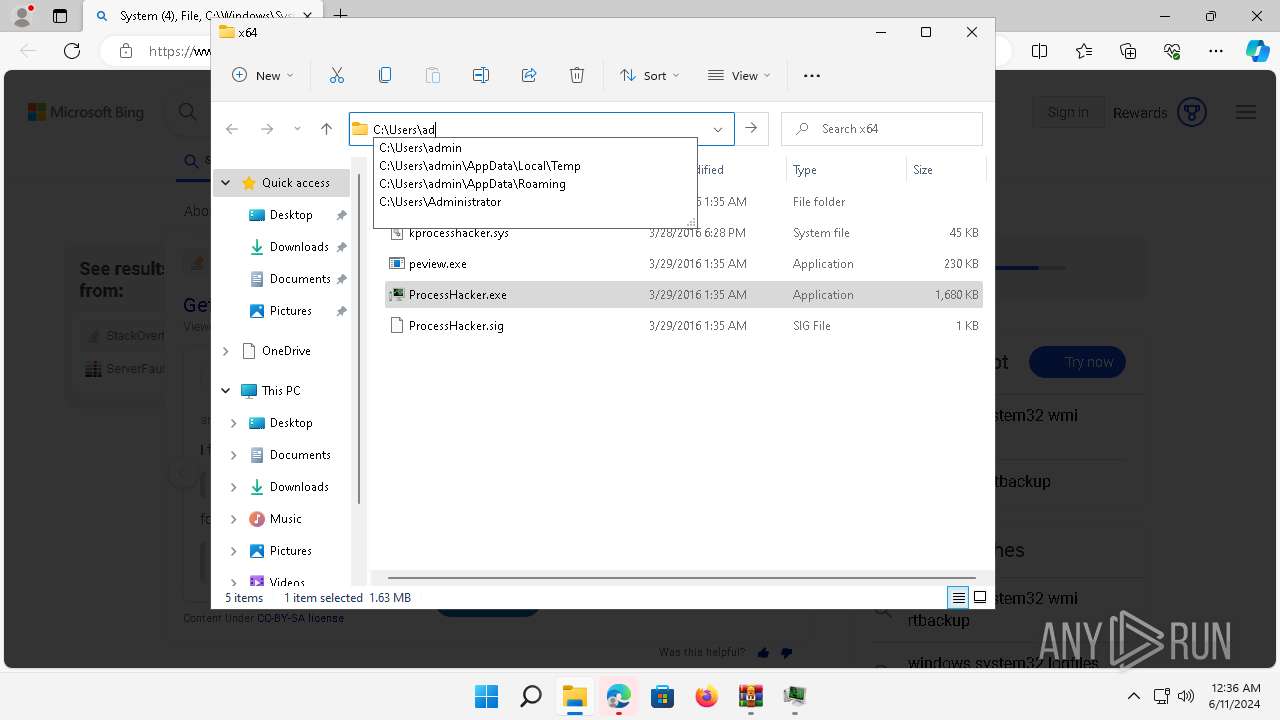Viewport: 1280px width, 720px height.
Task: Open Firefox from taskbar
Action: pyautogui.click(x=706, y=696)
